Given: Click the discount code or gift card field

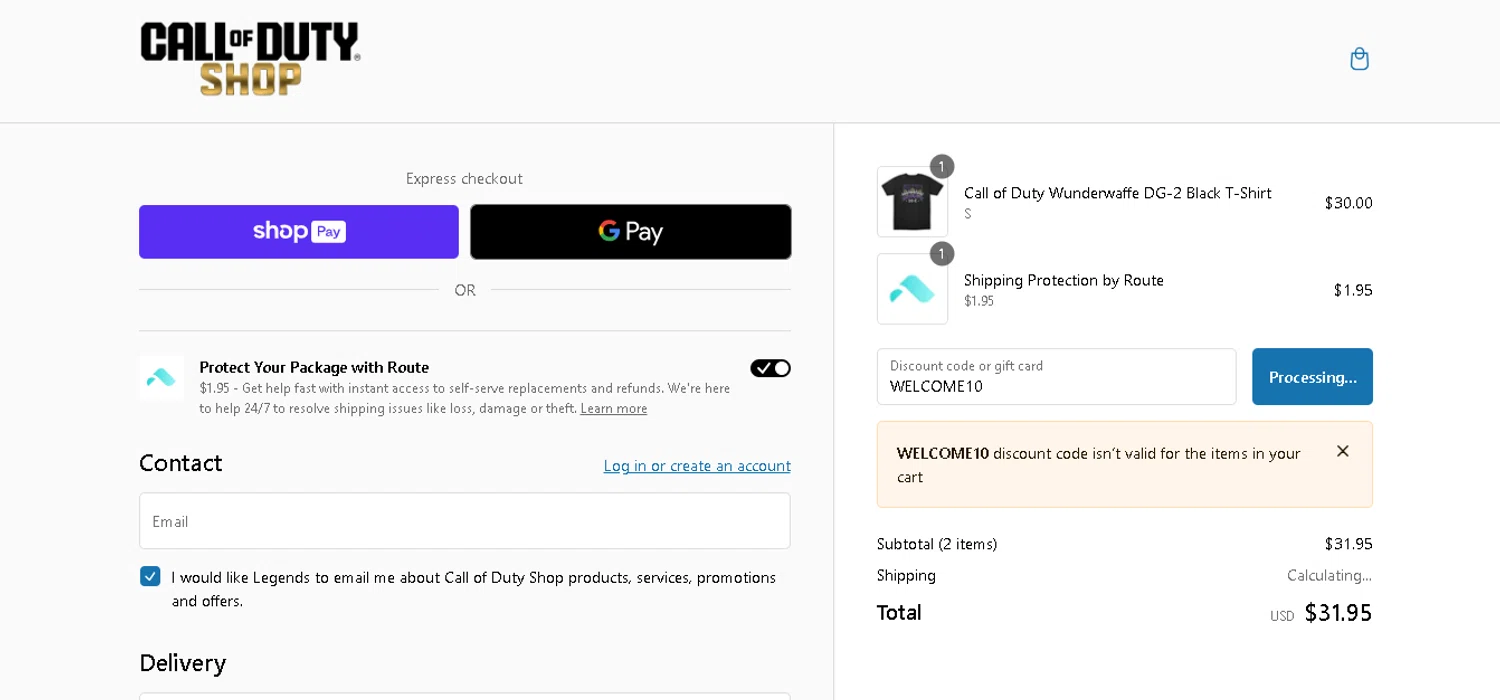Looking at the screenshot, I should pos(1056,377).
